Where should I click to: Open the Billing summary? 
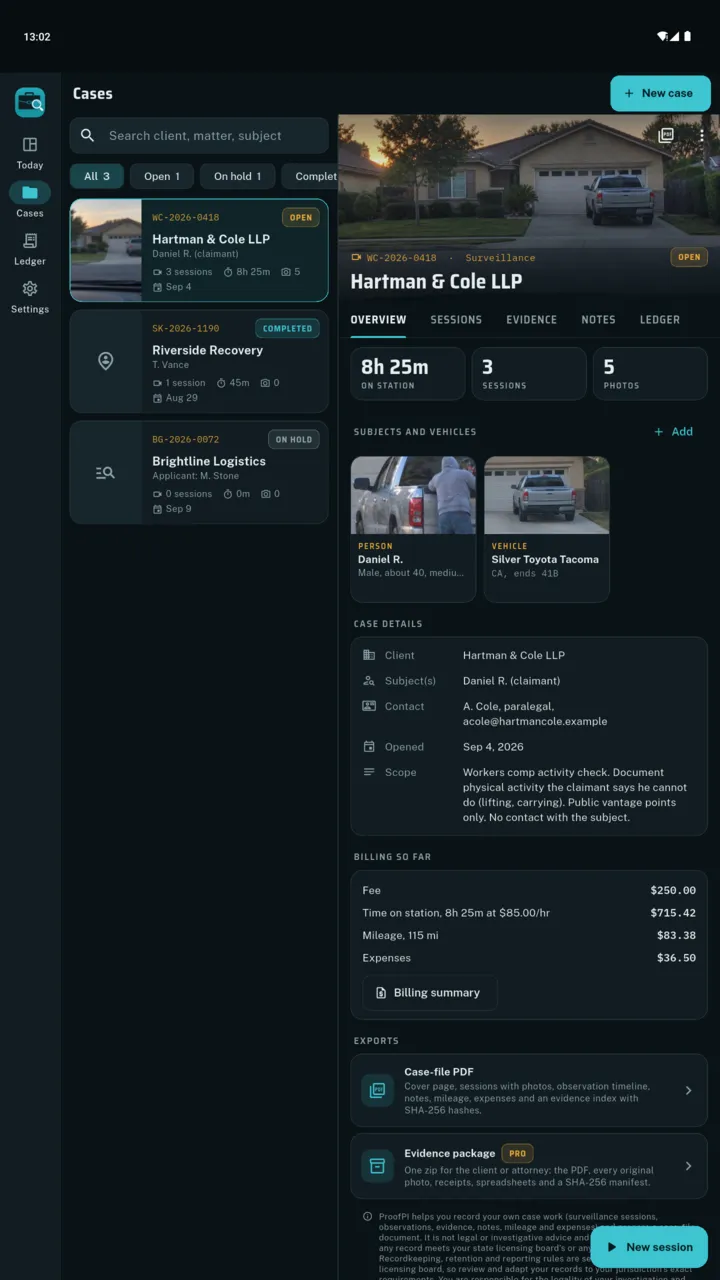pyautogui.click(x=429, y=993)
